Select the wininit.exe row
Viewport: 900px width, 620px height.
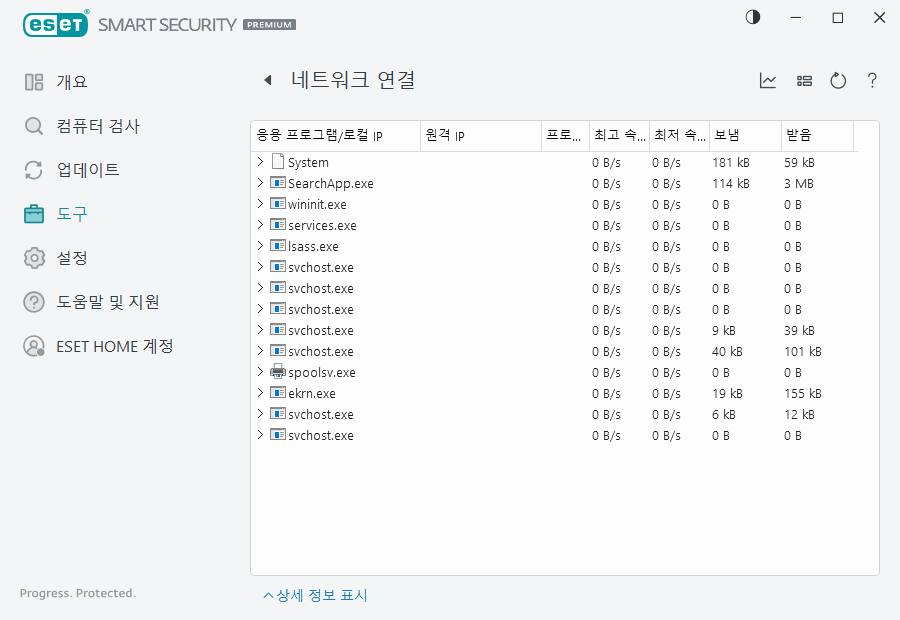click(317, 204)
